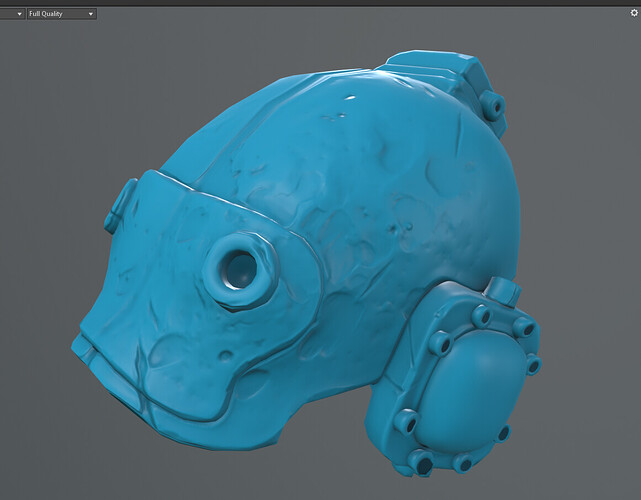
Task: Click the leftmost bolt on the ear cover
Action: pyautogui.click(x=408, y=422)
